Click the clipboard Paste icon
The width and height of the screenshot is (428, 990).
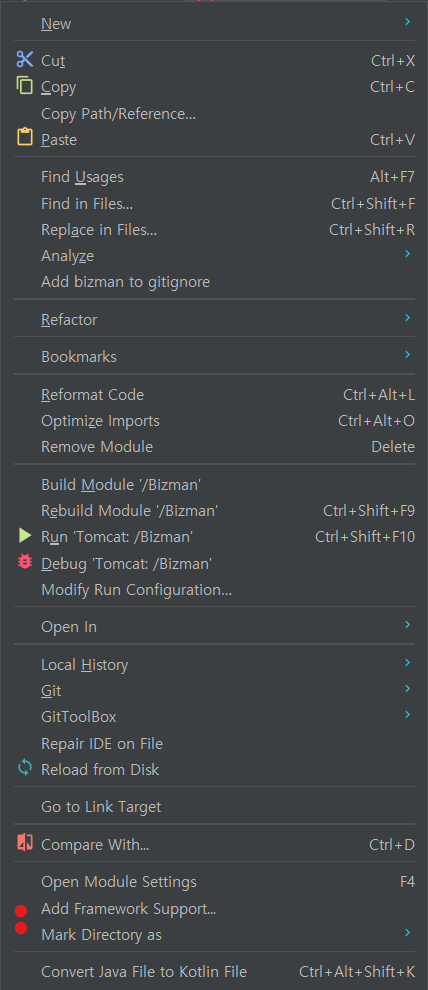[x=25, y=138]
